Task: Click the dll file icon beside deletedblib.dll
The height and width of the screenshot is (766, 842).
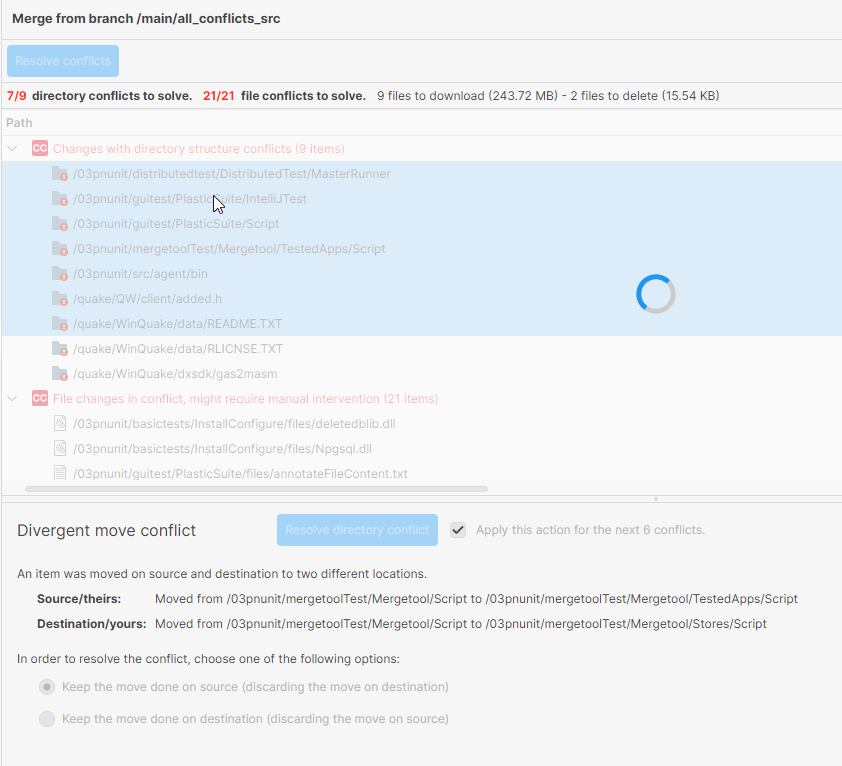Action: click(x=60, y=423)
